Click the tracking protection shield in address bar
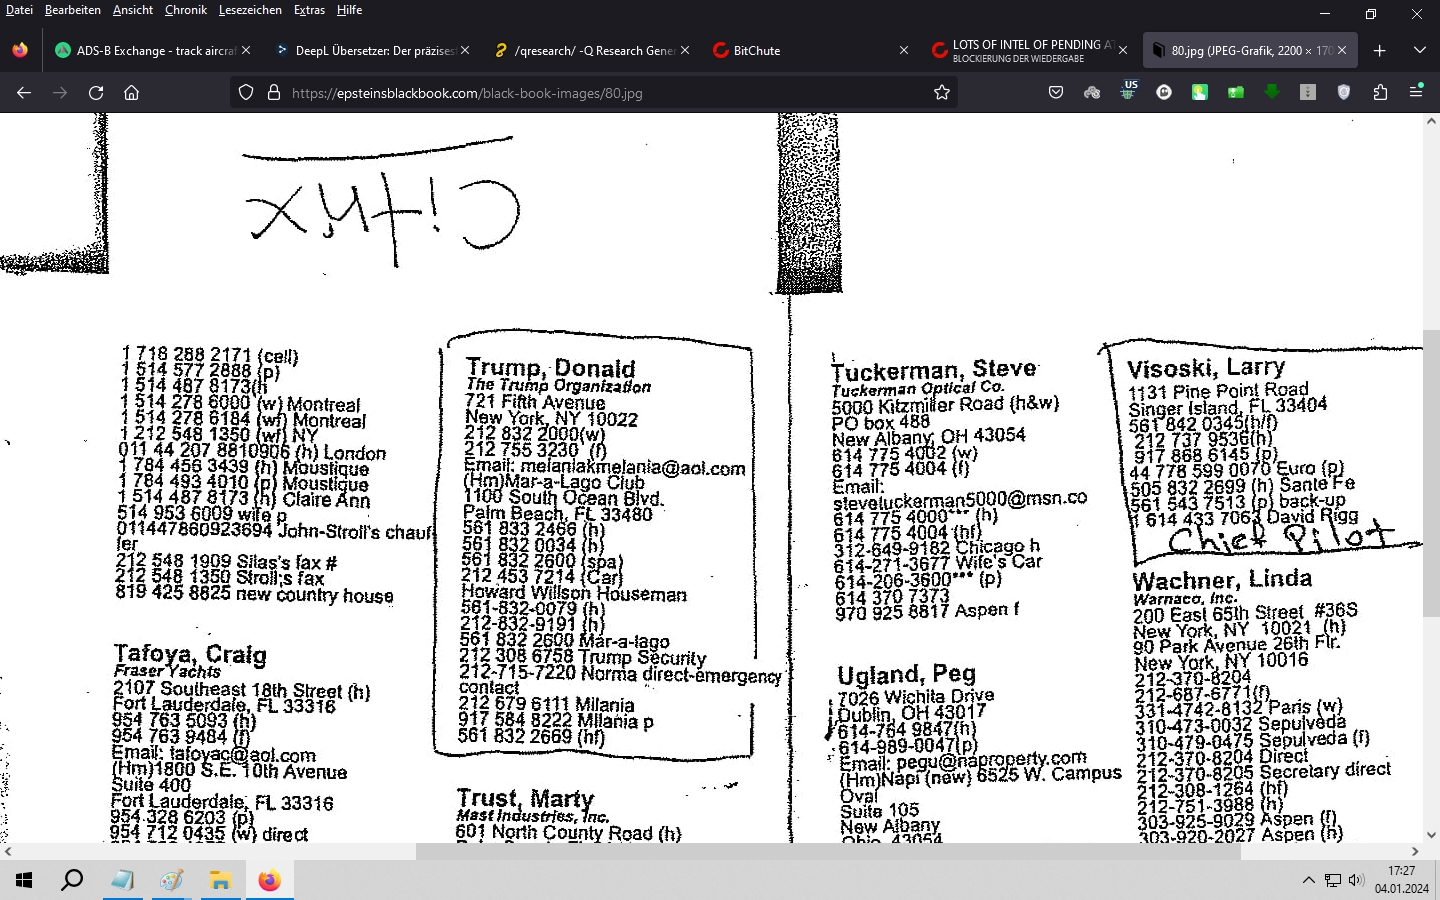1440x900 pixels. pos(246,92)
